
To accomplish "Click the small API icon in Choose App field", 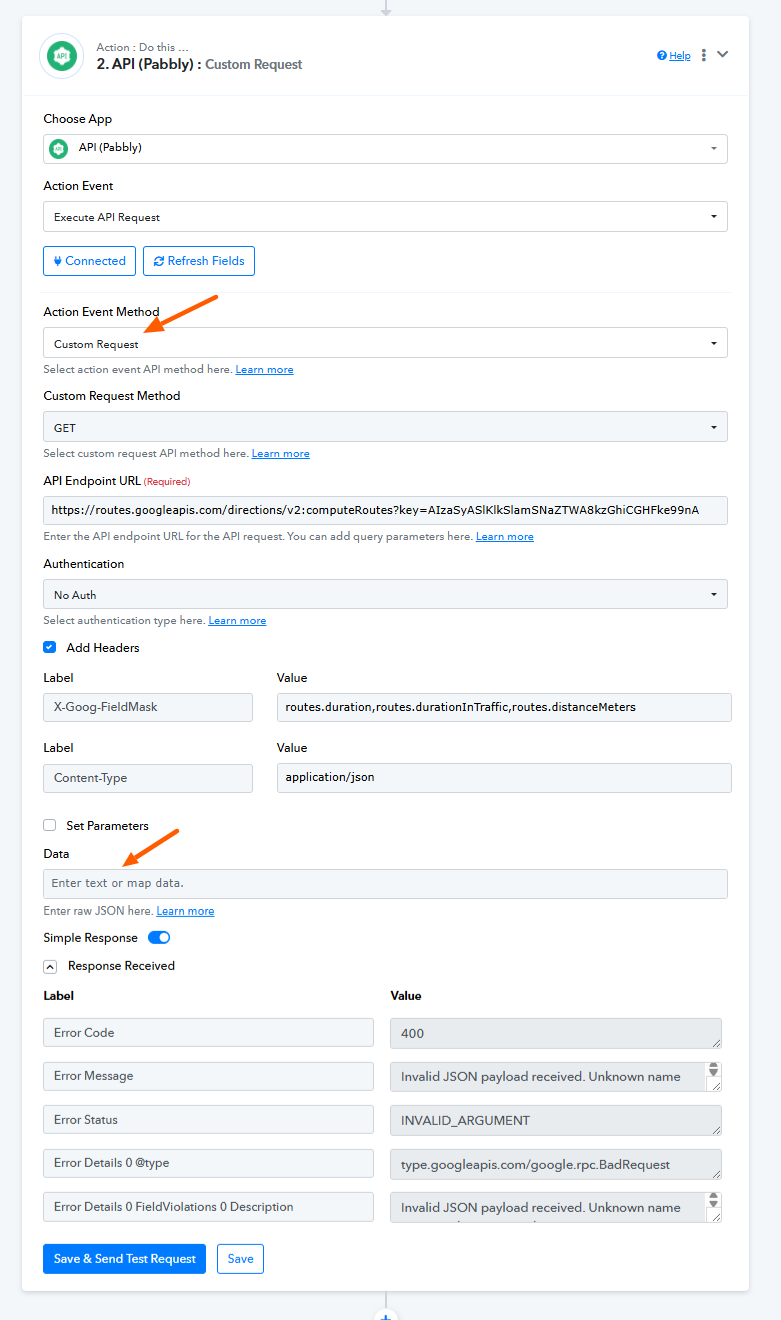I will [x=59, y=148].
